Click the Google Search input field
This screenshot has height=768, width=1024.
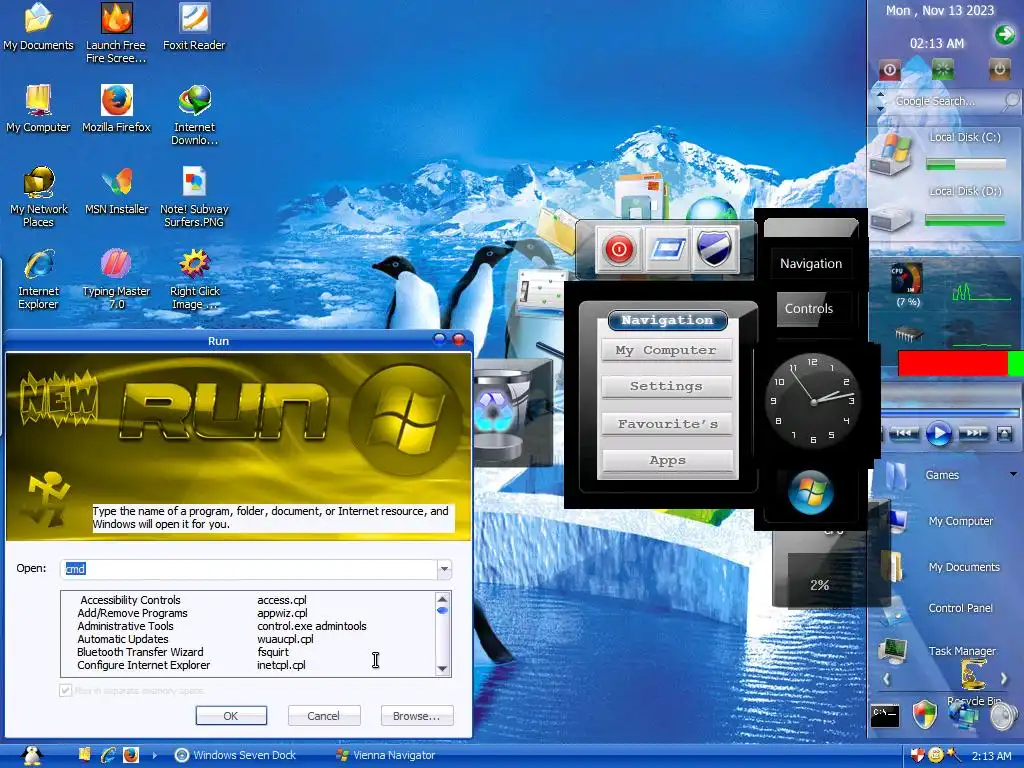944,101
